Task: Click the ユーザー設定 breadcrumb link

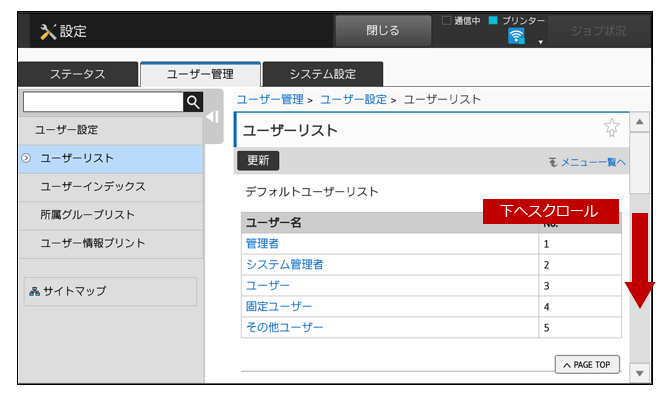Action: coord(353,100)
